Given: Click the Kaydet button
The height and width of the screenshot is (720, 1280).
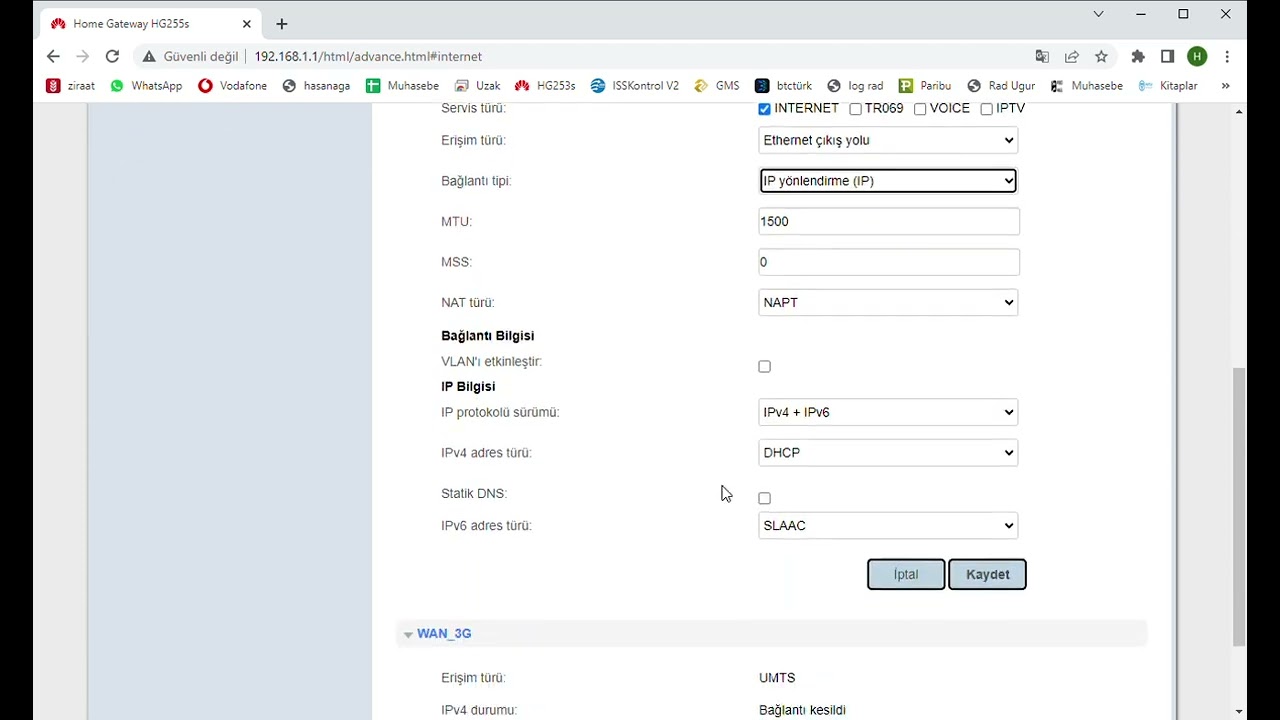Looking at the screenshot, I should pyautogui.click(x=987, y=574).
